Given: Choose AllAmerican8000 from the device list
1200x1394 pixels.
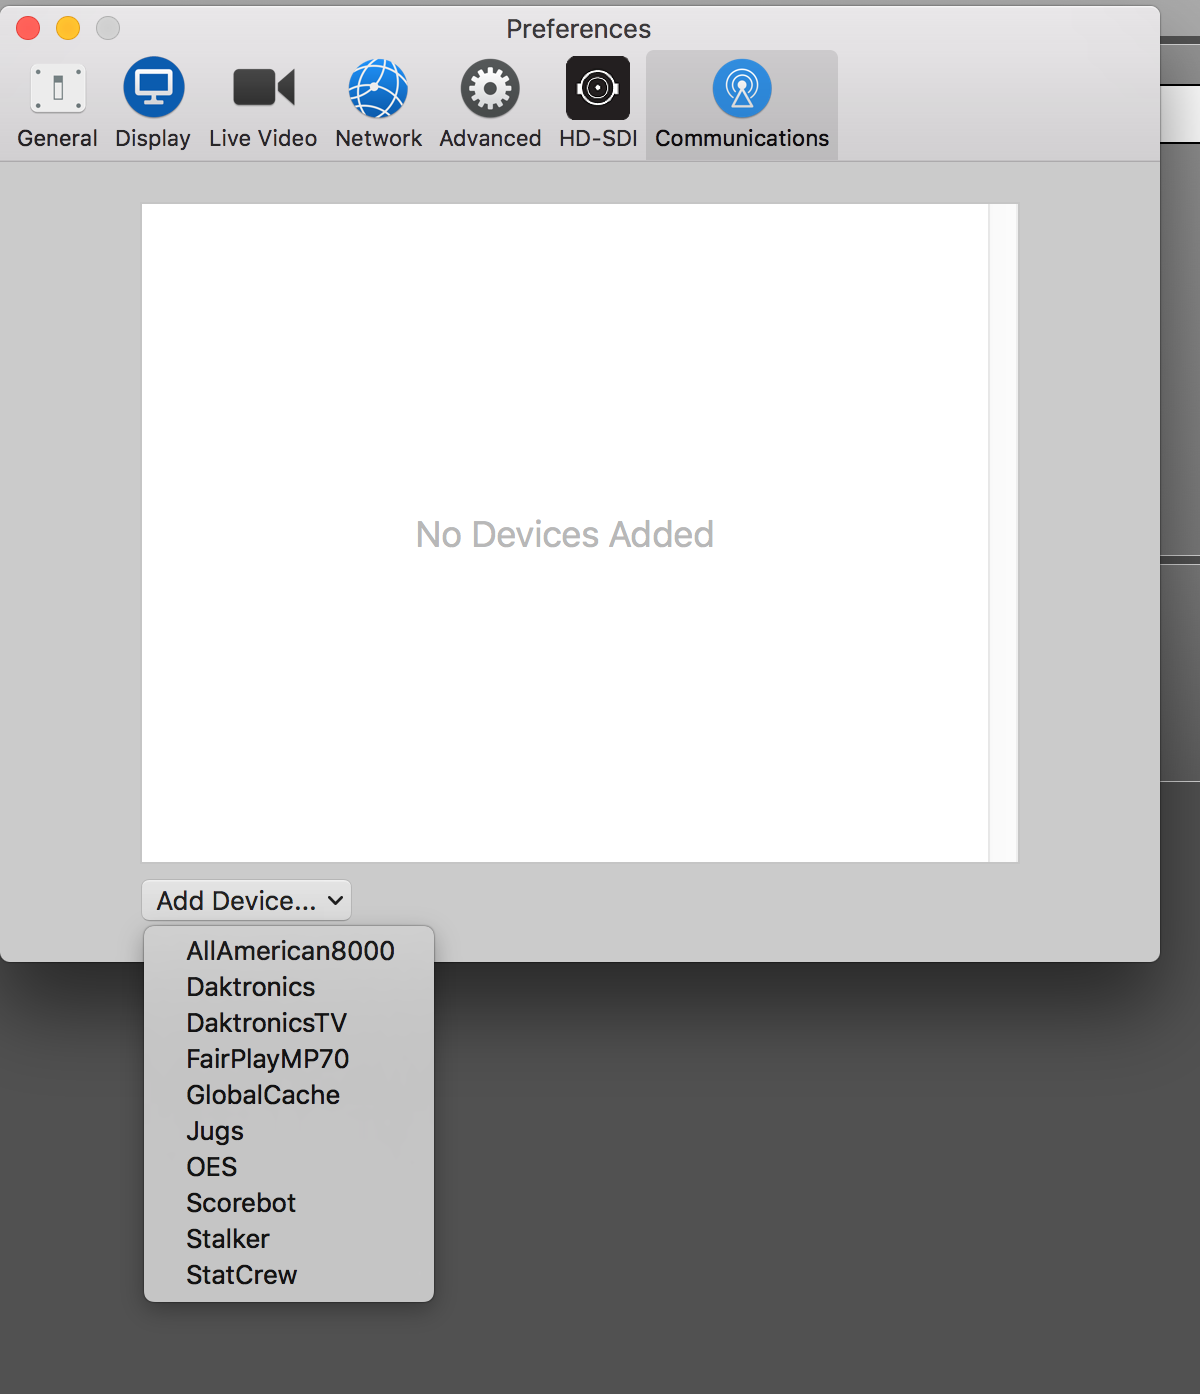Looking at the screenshot, I should click(289, 951).
